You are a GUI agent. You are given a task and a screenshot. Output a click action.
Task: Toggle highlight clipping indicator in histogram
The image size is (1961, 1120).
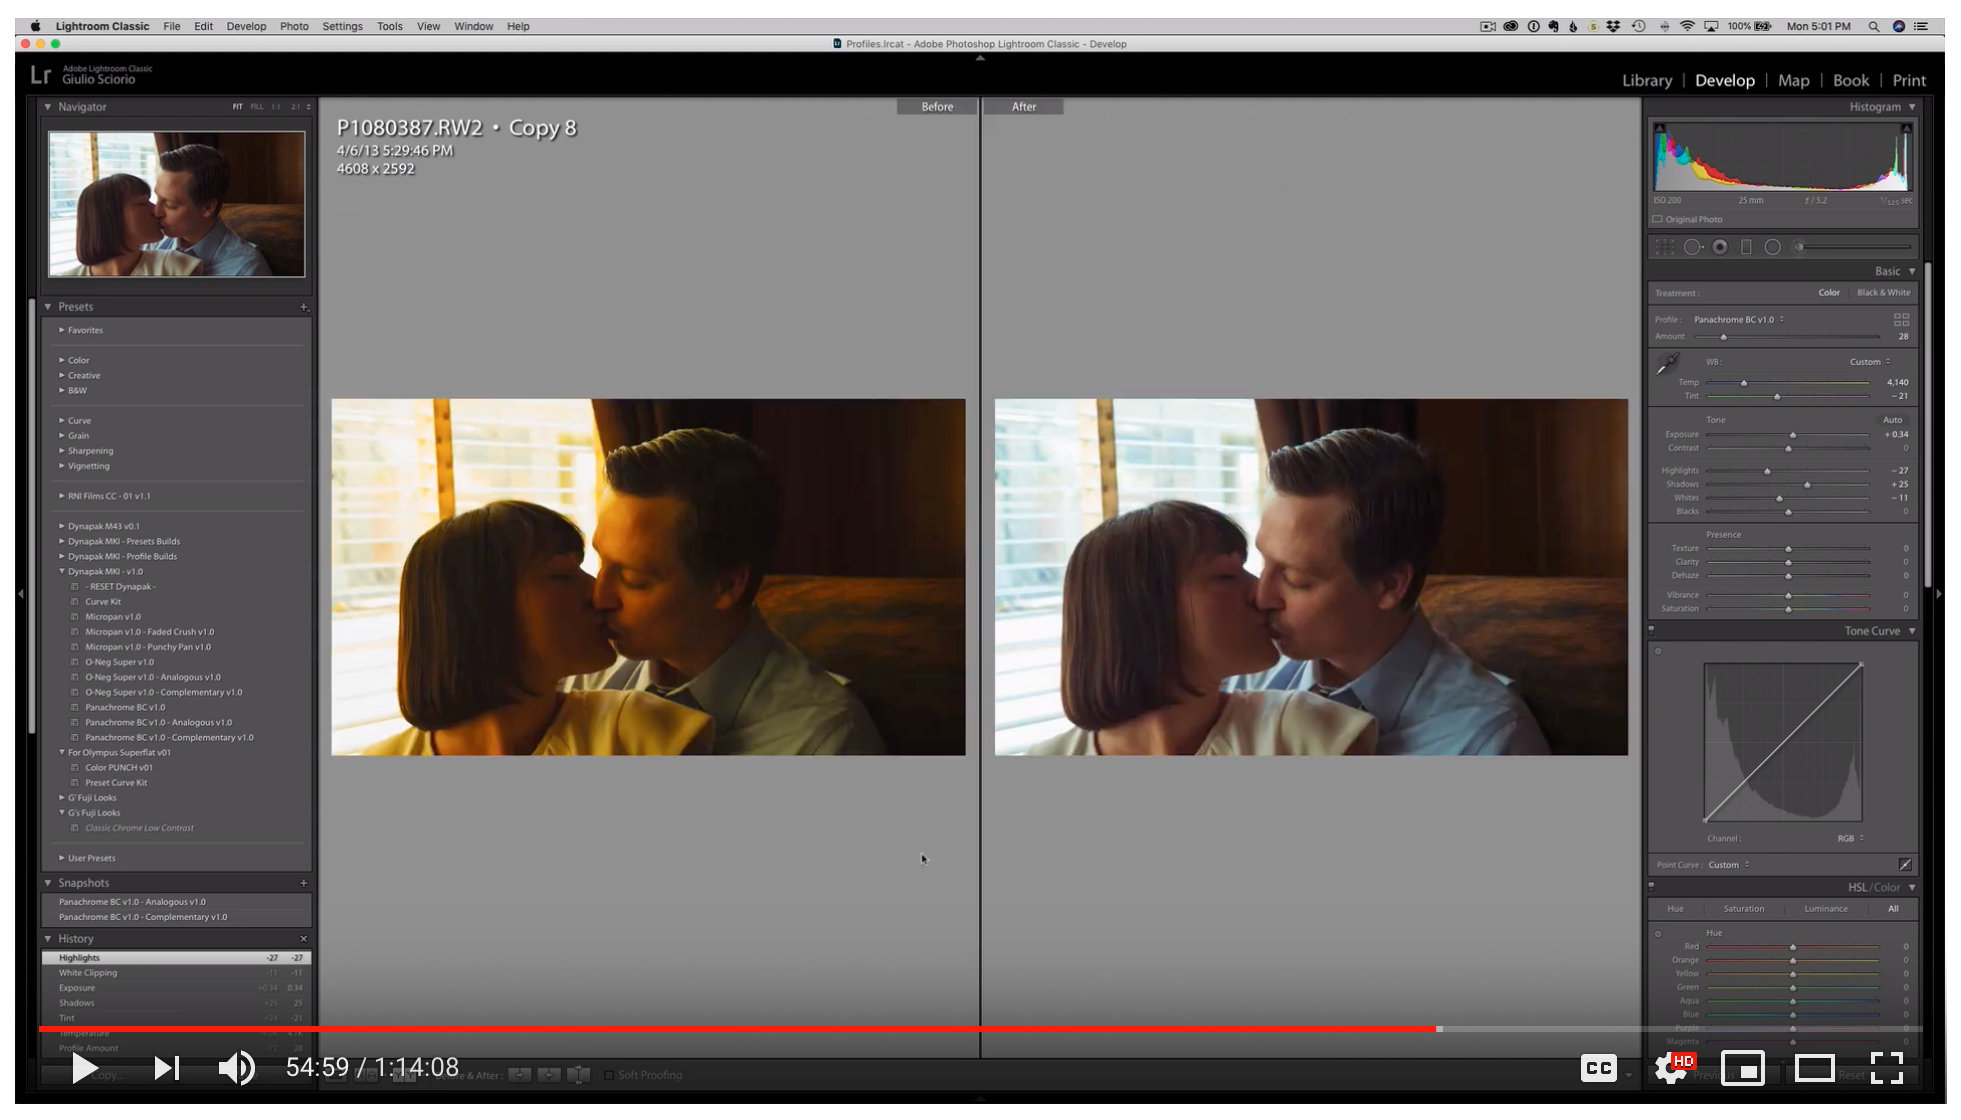[x=1906, y=128]
